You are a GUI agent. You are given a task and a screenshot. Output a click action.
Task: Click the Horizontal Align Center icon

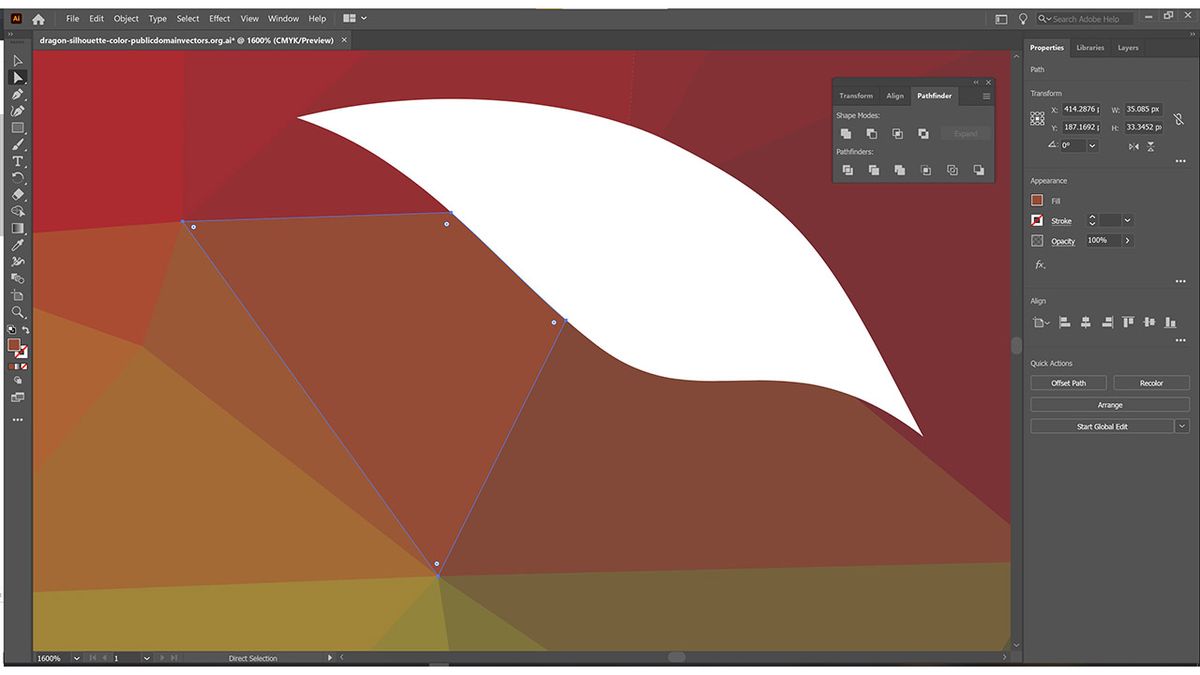point(1085,322)
